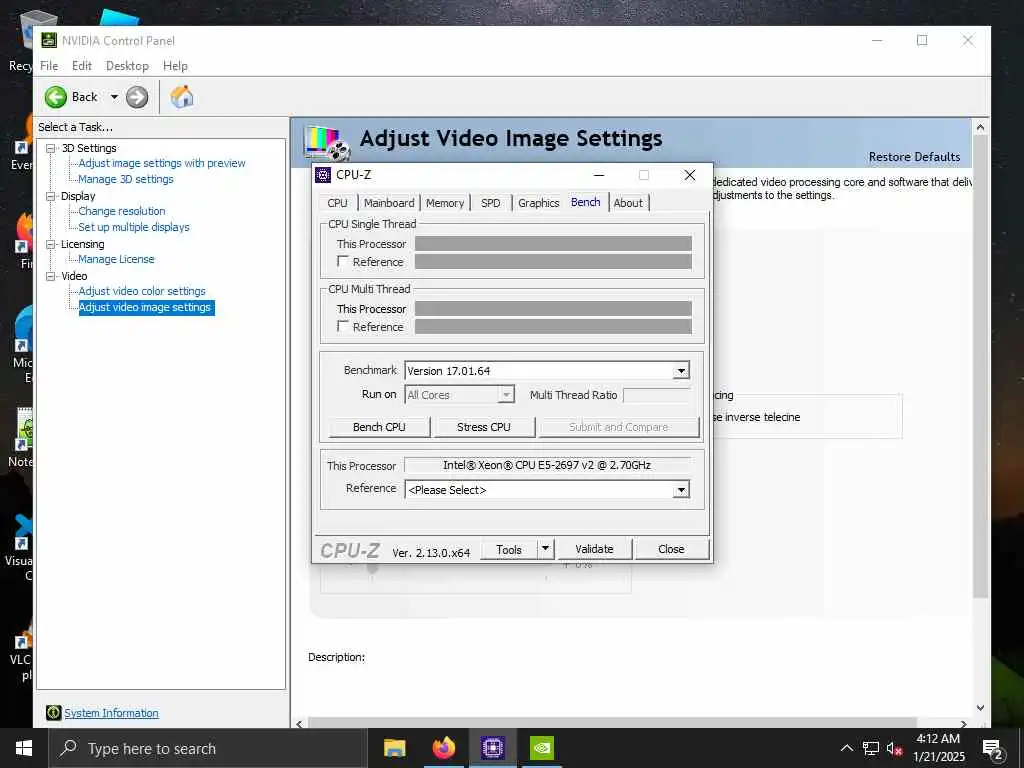The width and height of the screenshot is (1024, 768).
Task: Click the Validate button
Action: [594, 549]
